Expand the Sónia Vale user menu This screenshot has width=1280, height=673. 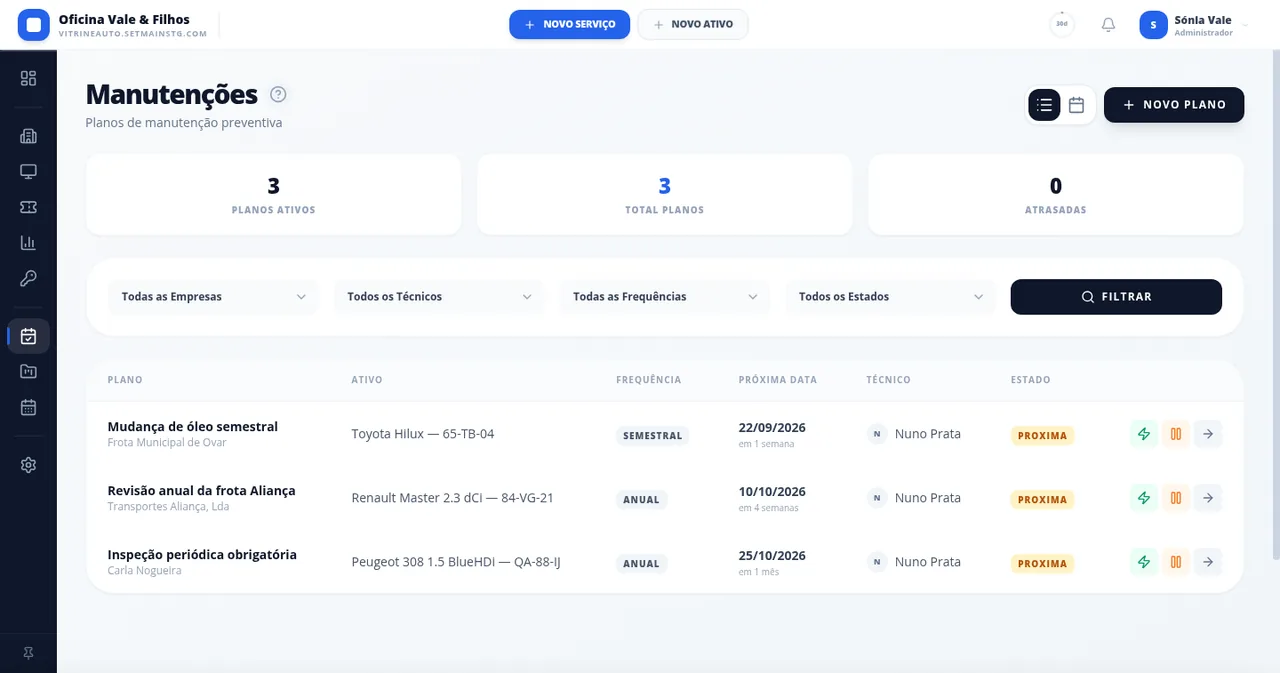click(1194, 25)
